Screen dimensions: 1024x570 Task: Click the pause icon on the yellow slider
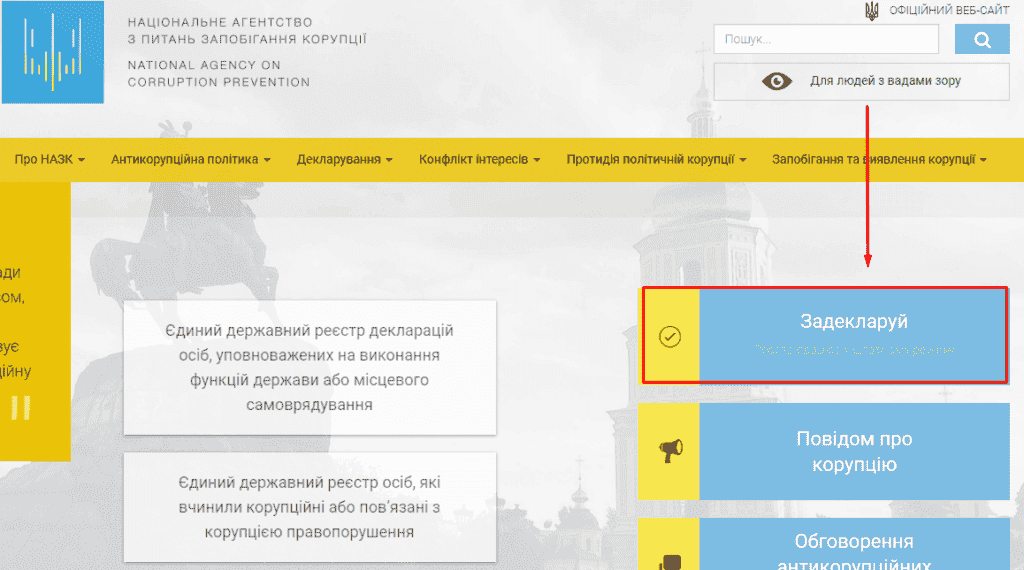[x=21, y=407]
